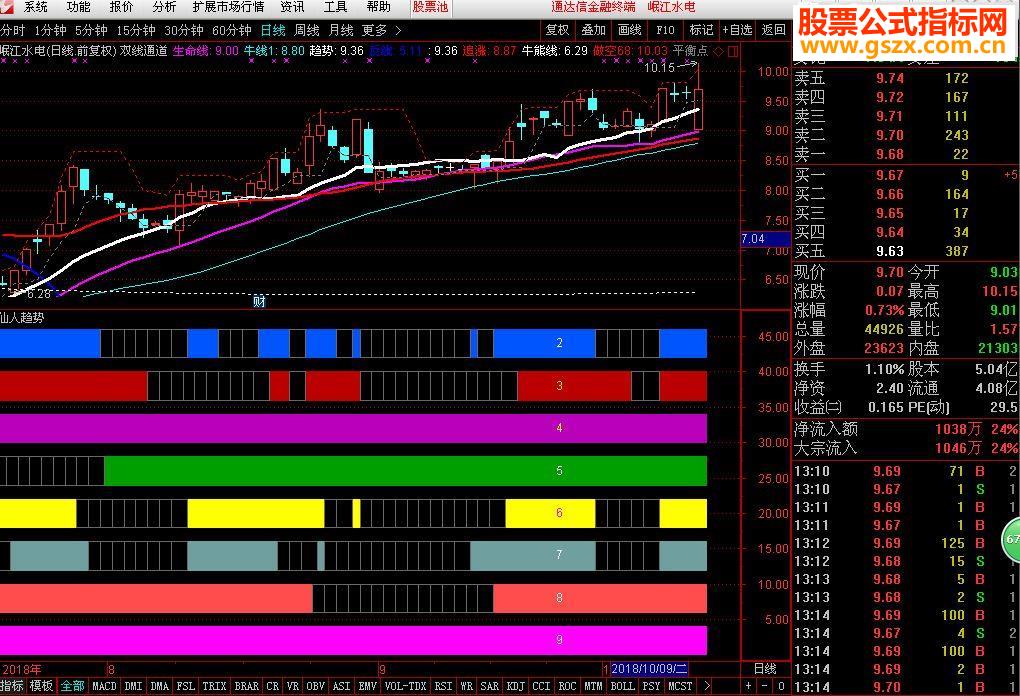1020x696 pixels.
Task: Click the green trend band labeled 5
Action: [x=405, y=470]
